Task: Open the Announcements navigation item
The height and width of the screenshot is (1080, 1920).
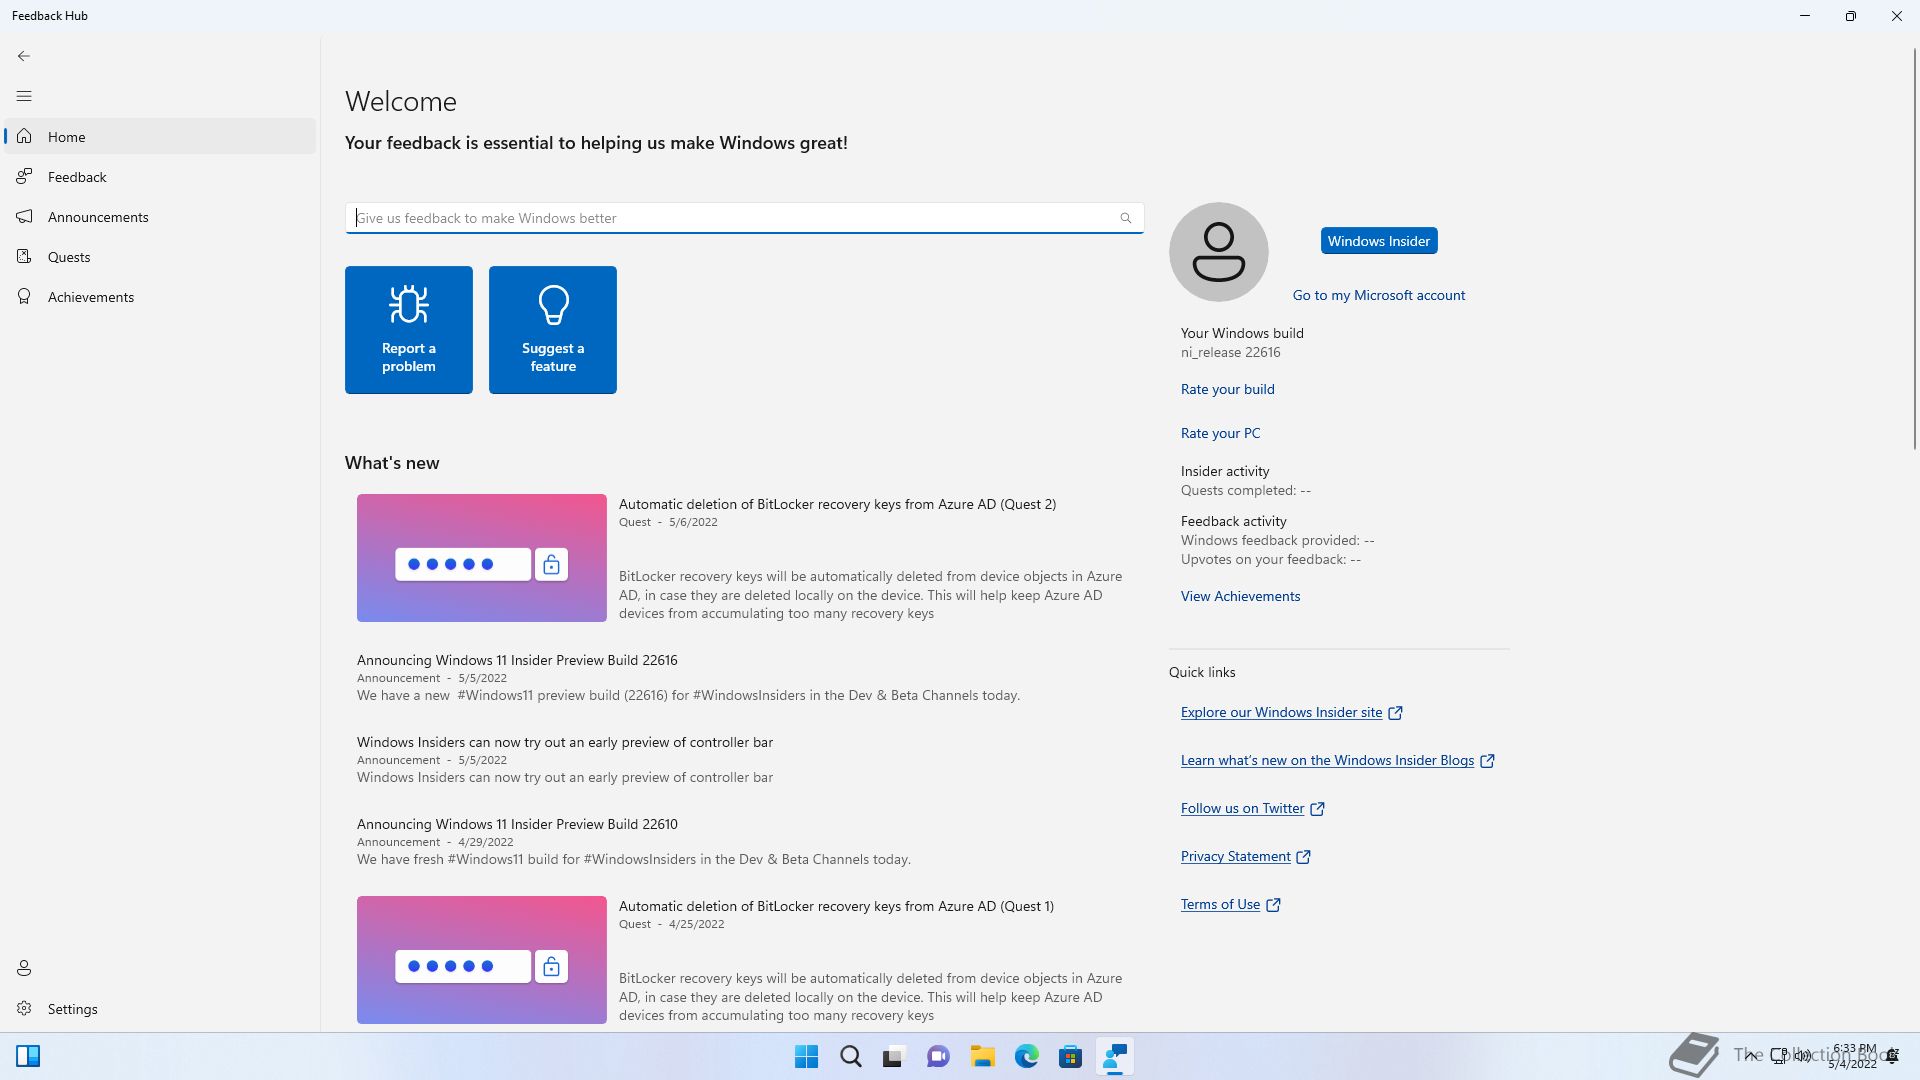Action: 160,217
